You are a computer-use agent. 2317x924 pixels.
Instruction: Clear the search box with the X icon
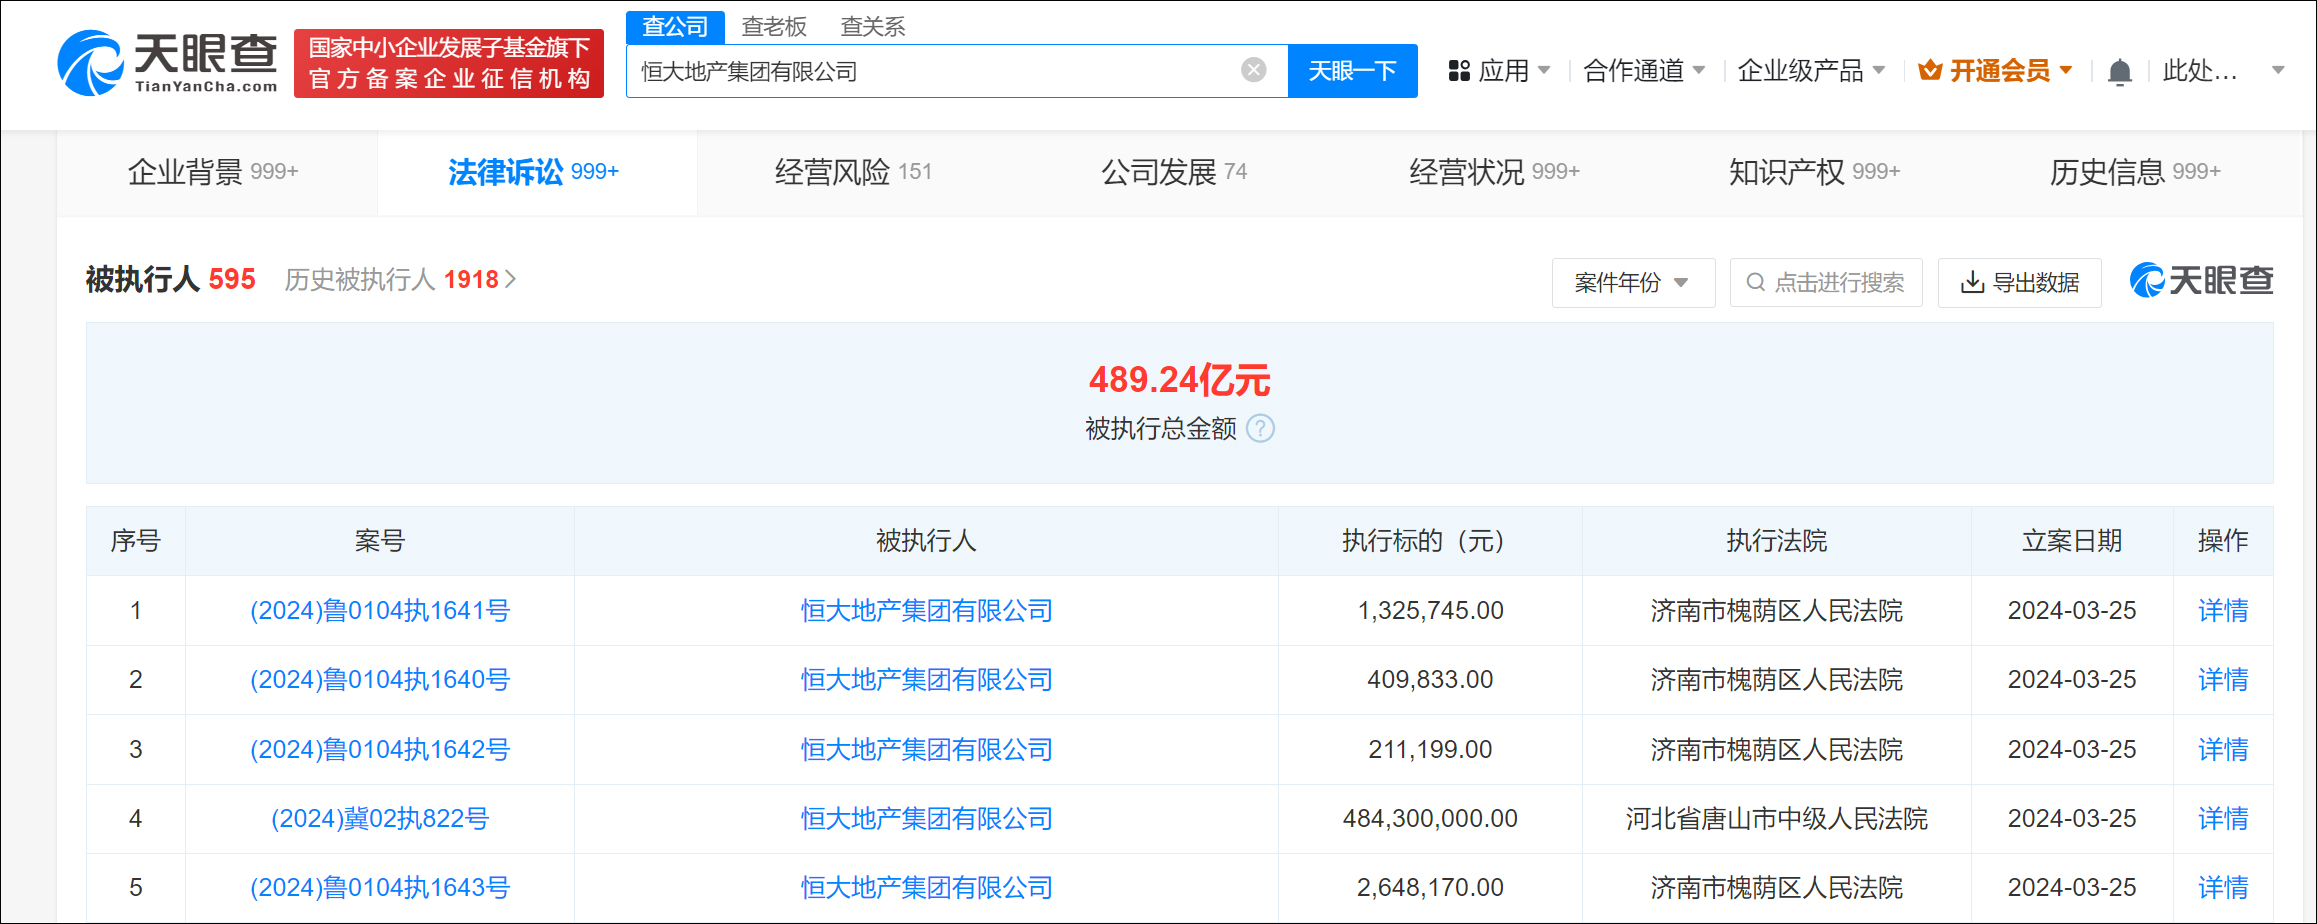1253,70
